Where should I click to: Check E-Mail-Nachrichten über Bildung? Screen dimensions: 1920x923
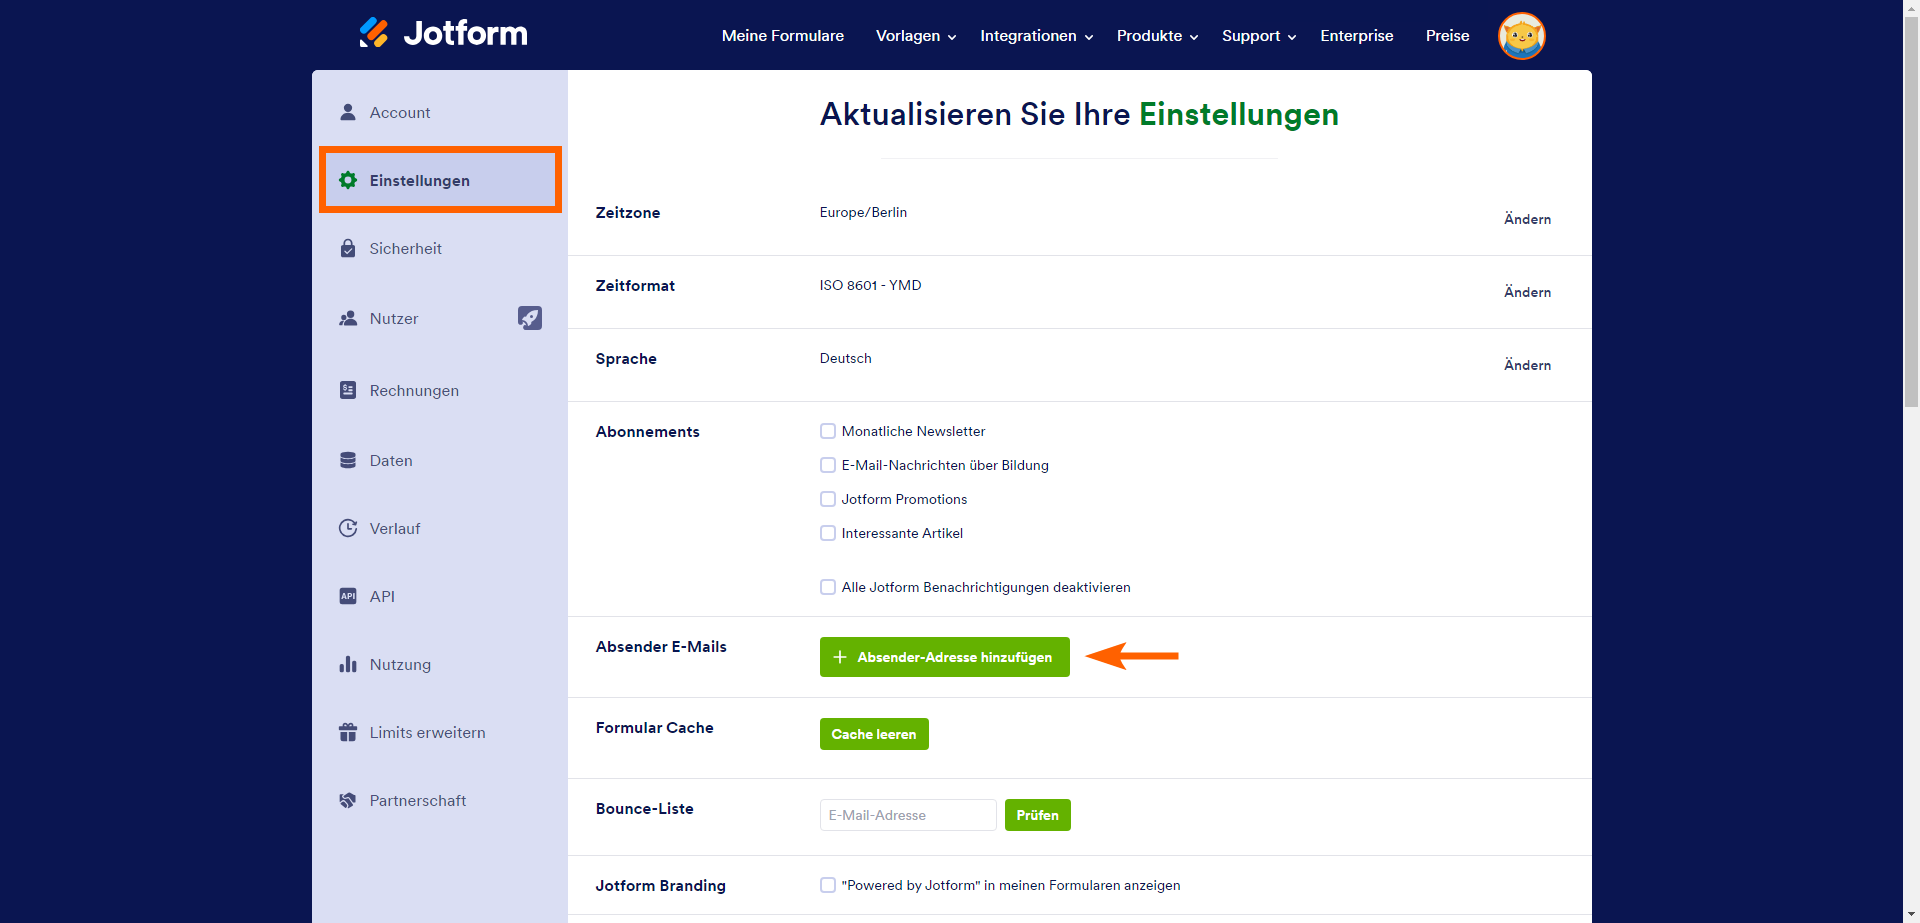(x=828, y=465)
